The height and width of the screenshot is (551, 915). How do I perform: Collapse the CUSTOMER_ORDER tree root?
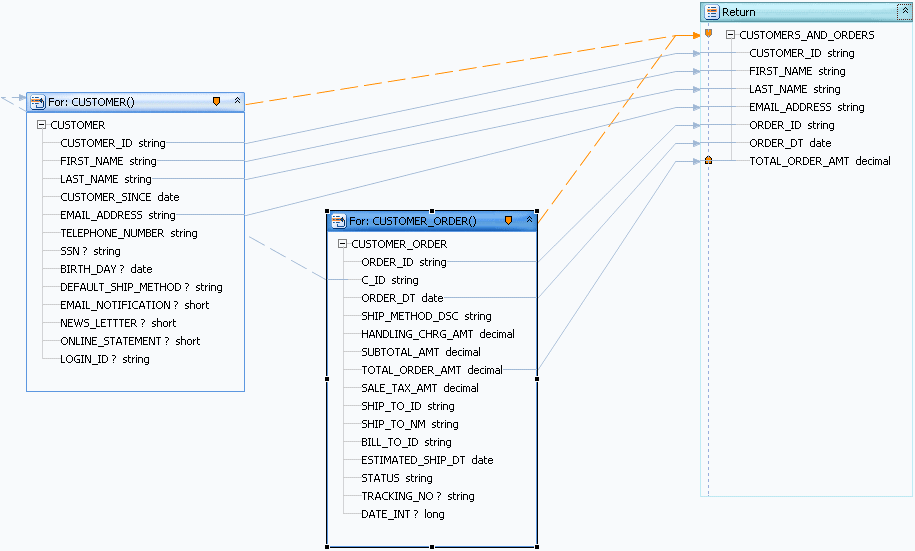343,244
